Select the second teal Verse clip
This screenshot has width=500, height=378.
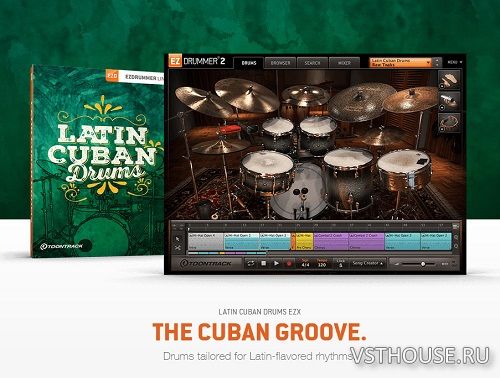coord(275,241)
